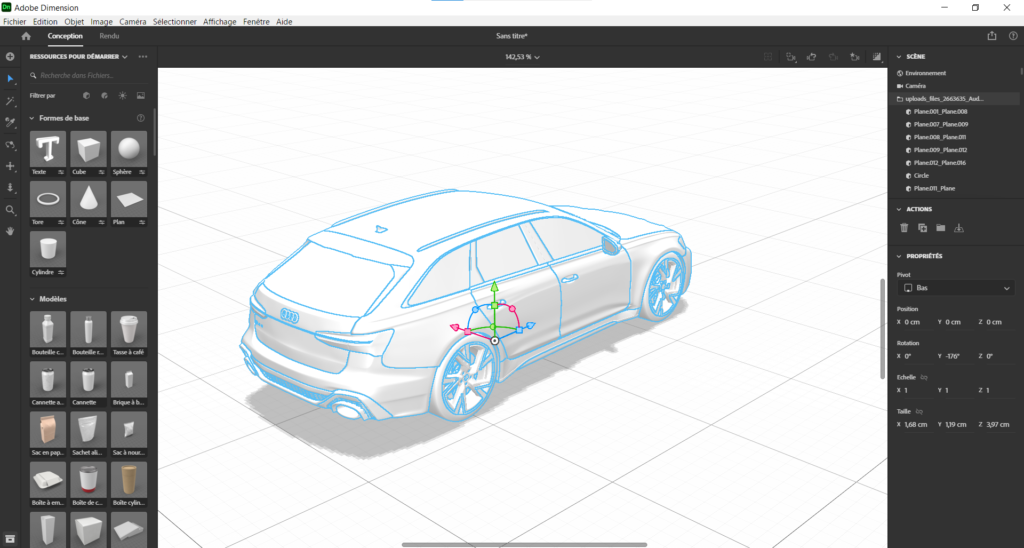Filter assets by images
Screen dimensions: 1024x548
pos(140,96)
